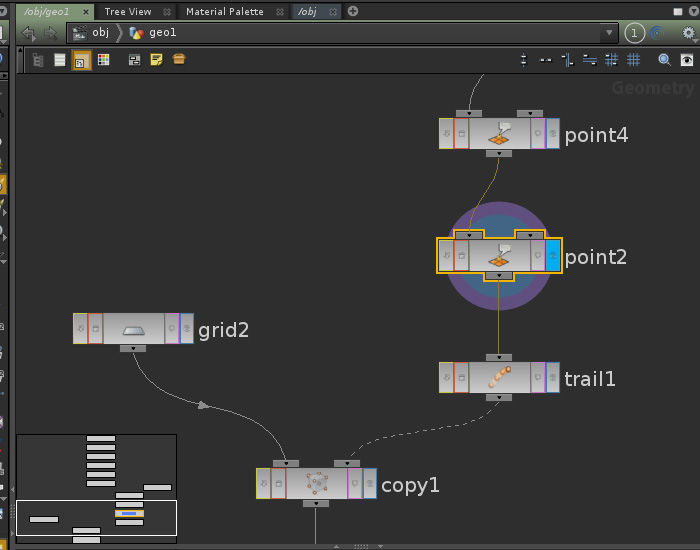Switch to the Material Palette tab
The height and width of the screenshot is (550, 700).
[224, 11]
